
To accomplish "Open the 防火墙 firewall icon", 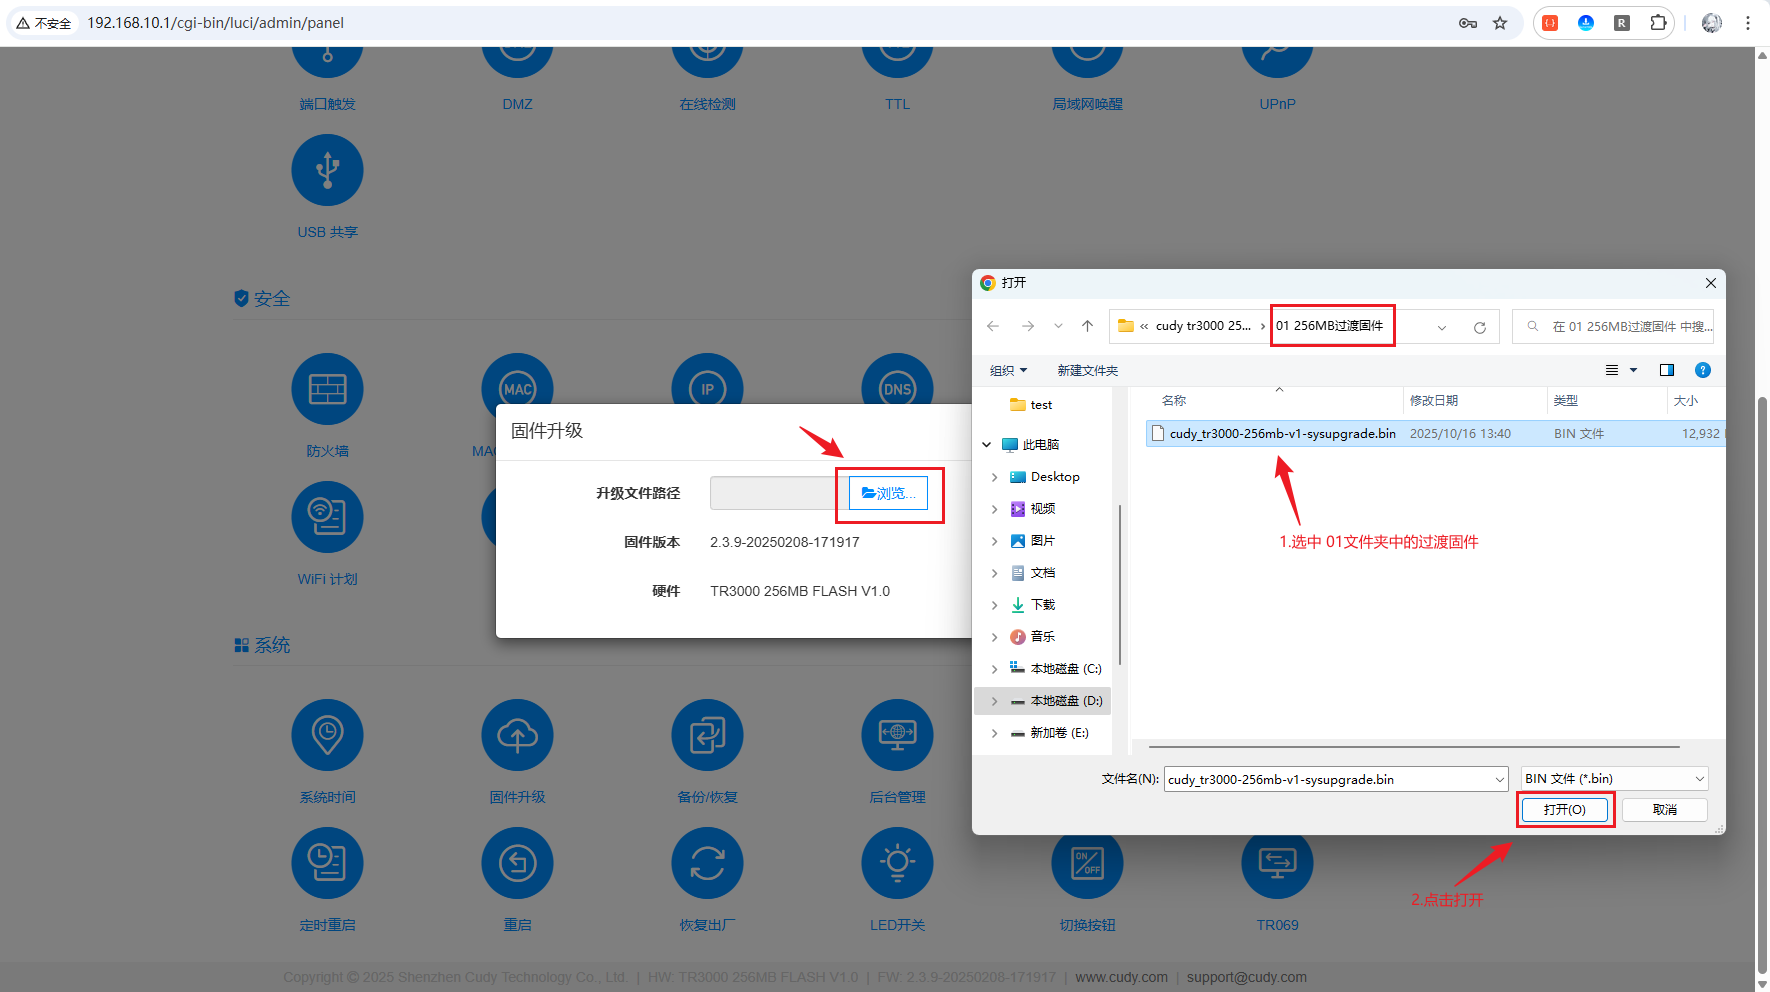I will pyautogui.click(x=327, y=389).
